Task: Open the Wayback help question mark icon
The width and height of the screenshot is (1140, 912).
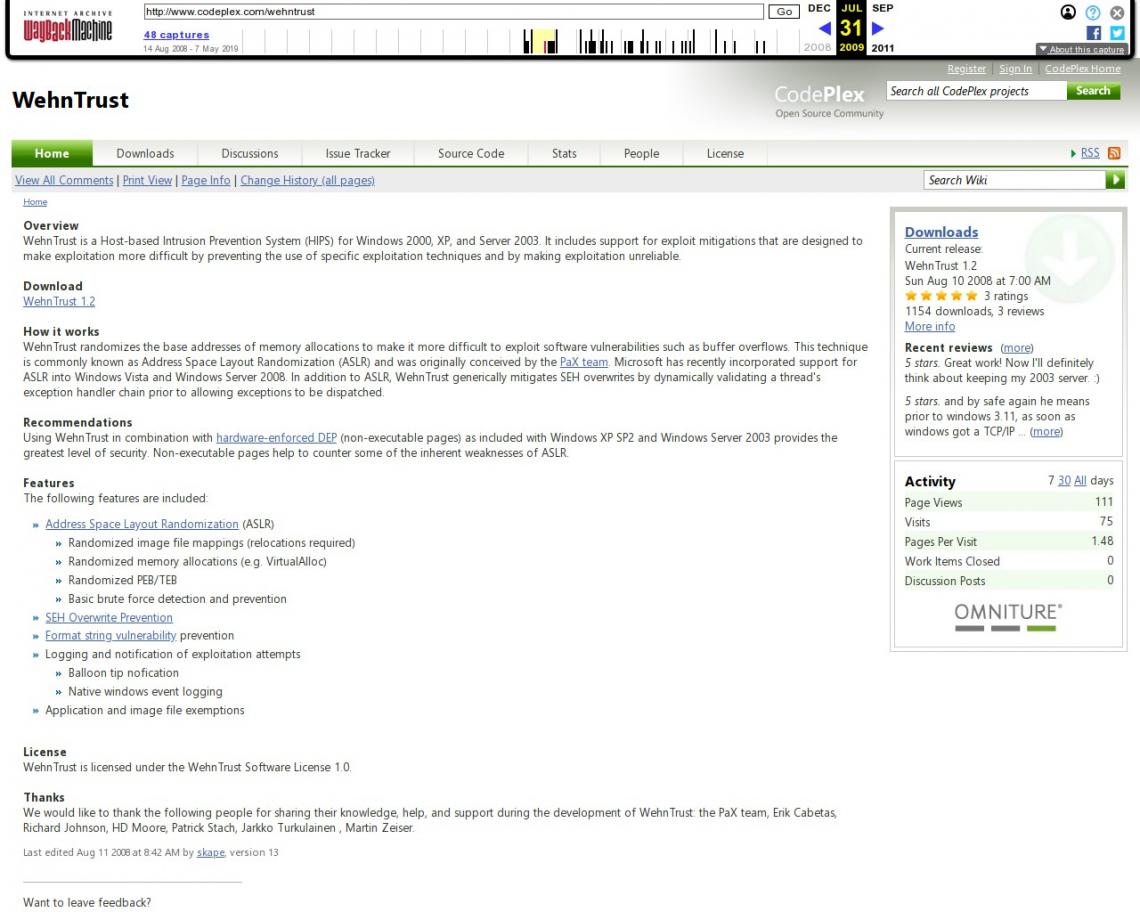Action: point(1092,12)
